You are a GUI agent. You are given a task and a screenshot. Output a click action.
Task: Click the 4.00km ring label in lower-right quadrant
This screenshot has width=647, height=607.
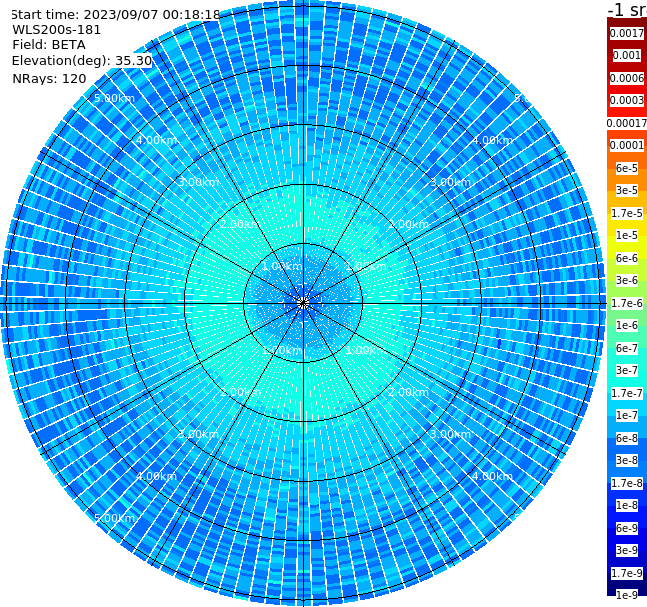tap(492, 476)
